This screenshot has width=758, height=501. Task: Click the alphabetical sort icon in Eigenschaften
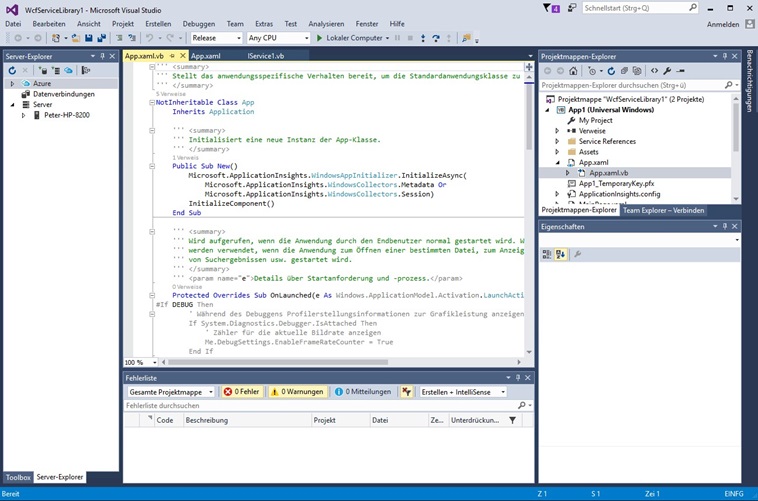[560, 255]
